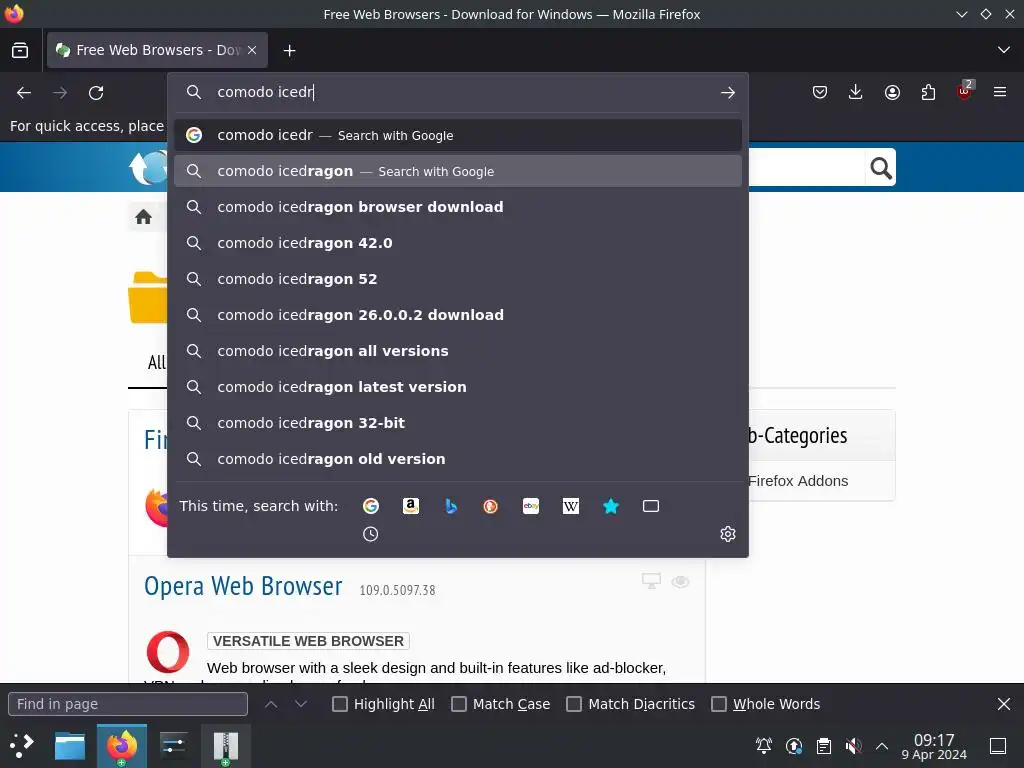
Task: Click the website search magnifier button
Action: coord(881,168)
